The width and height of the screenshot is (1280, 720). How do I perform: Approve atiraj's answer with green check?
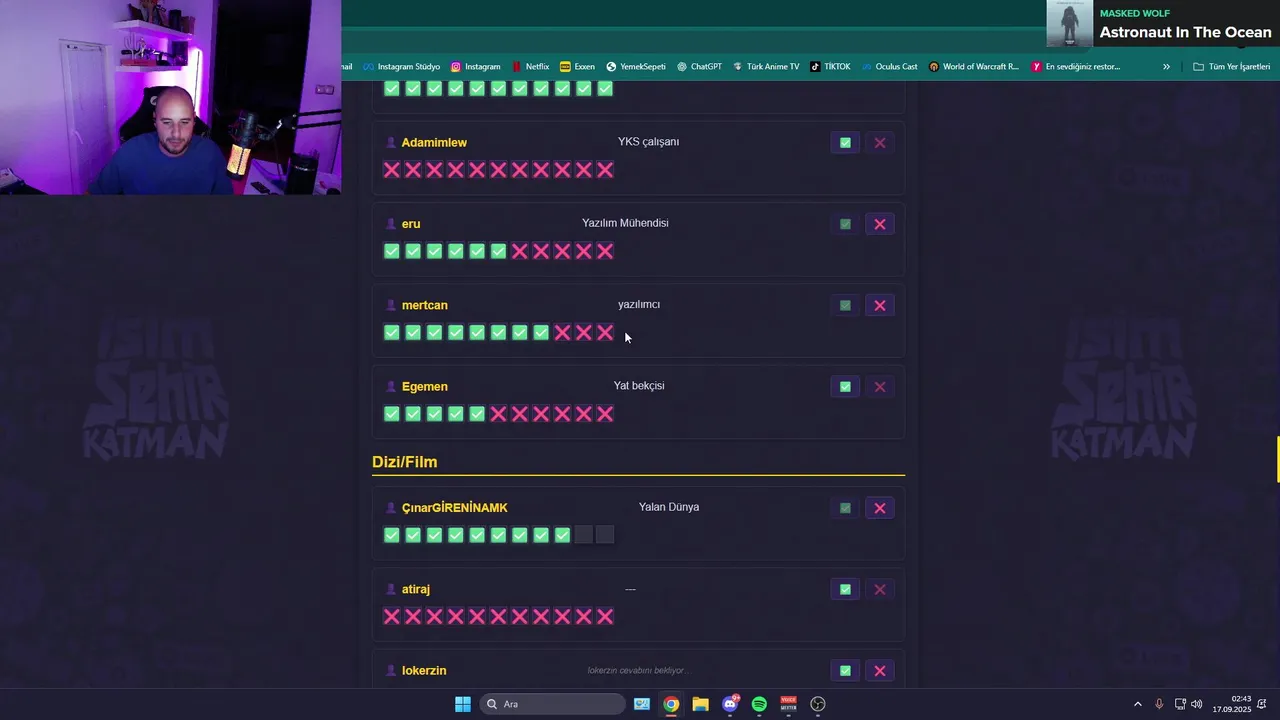[845, 589]
